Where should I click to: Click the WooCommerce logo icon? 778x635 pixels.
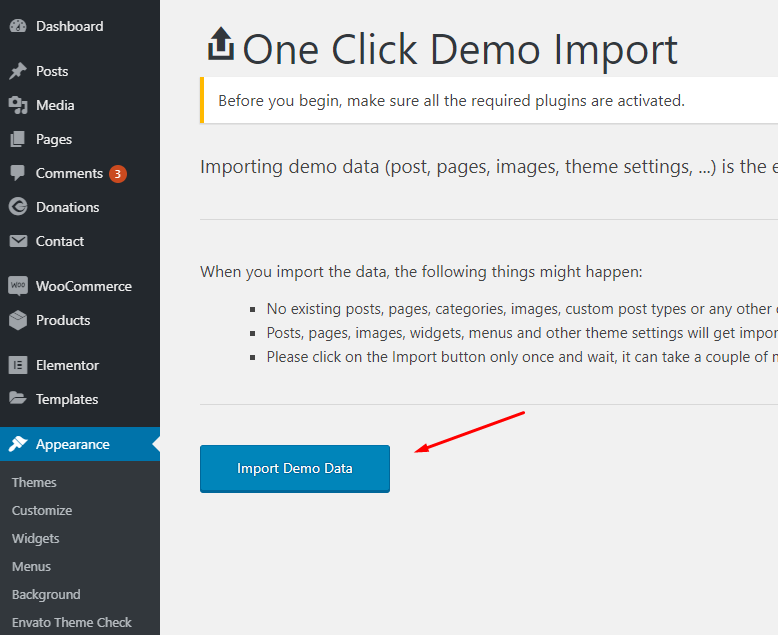pos(18,286)
